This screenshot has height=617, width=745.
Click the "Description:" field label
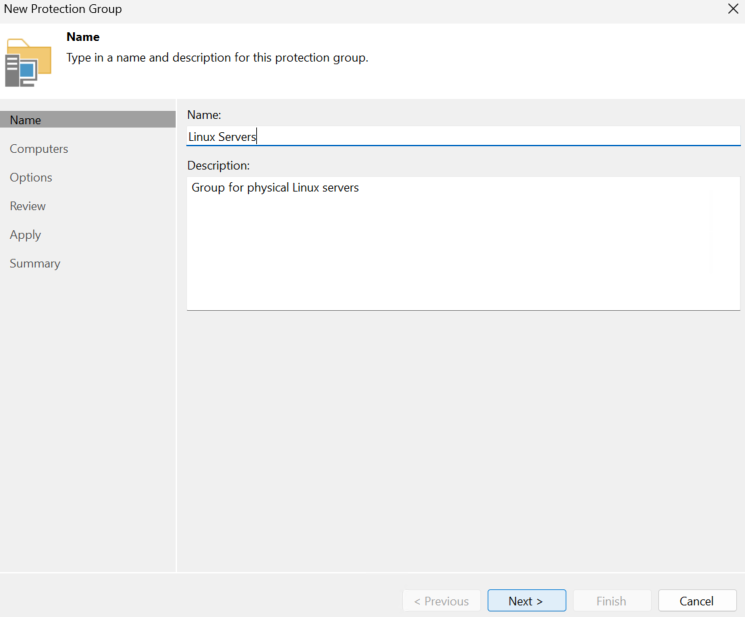(218, 165)
